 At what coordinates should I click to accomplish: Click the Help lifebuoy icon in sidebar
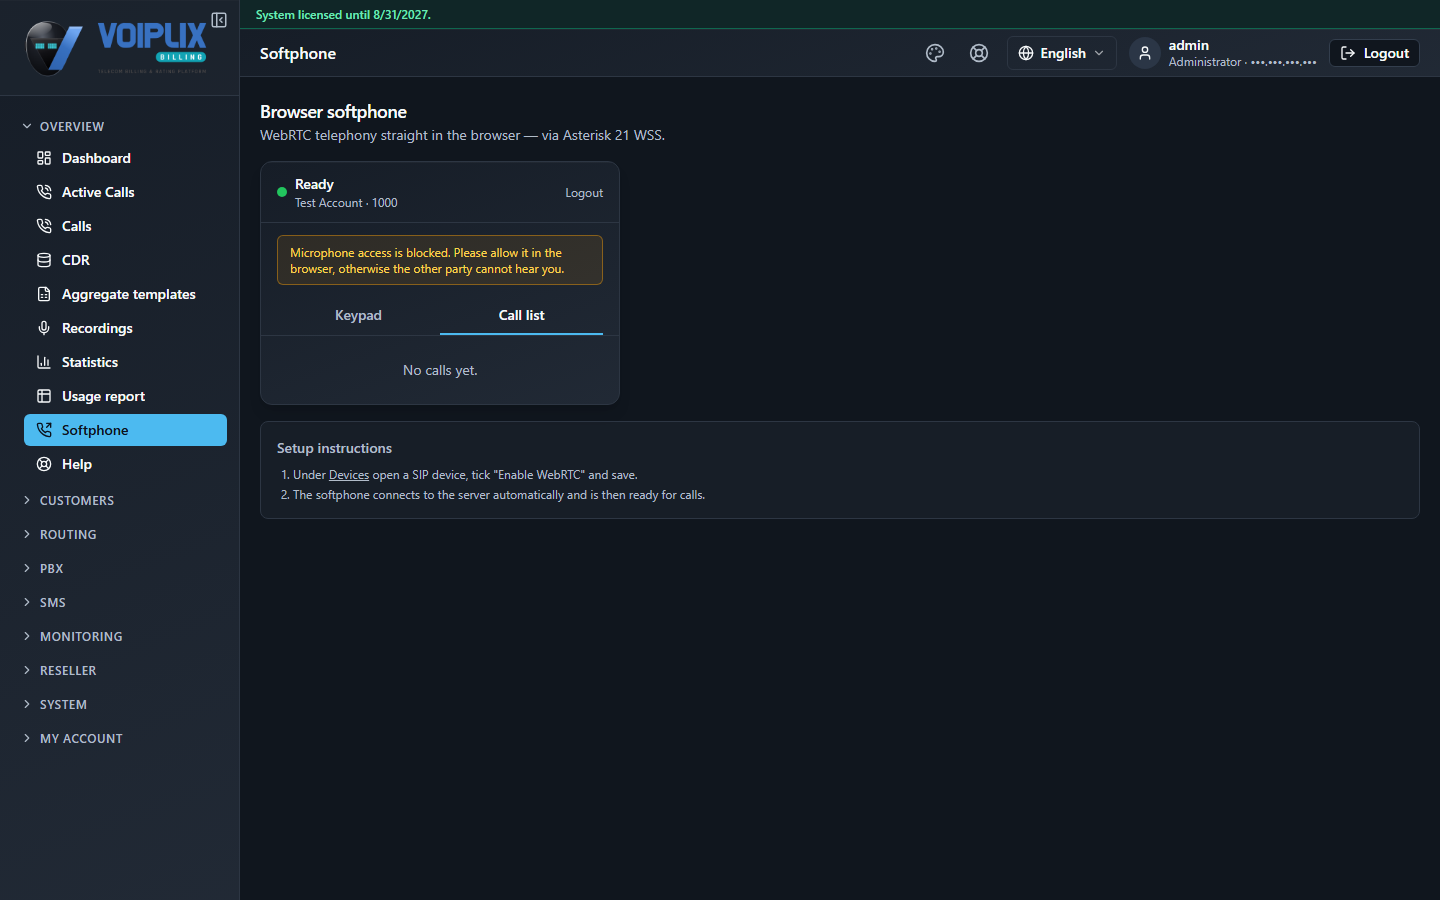[x=44, y=464]
